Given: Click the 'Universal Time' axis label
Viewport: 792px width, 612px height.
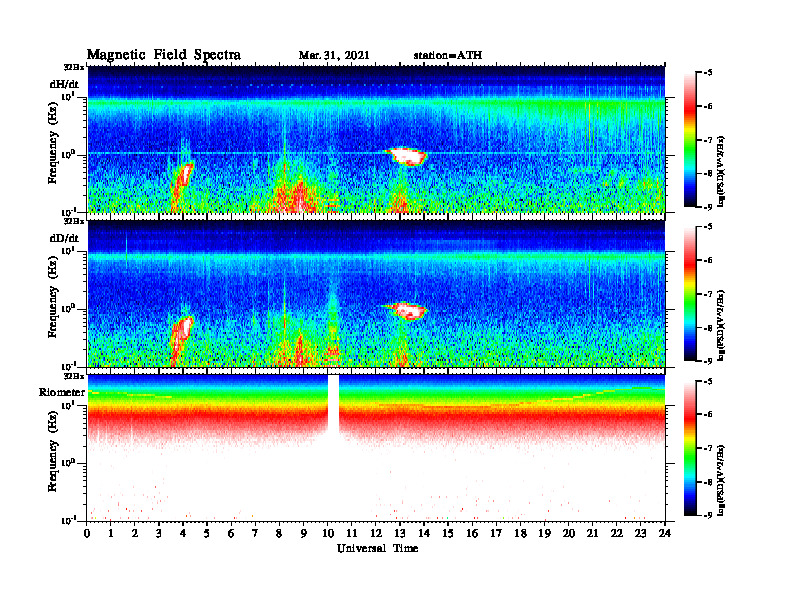Looking at the screenshot, I should coord(377,548).
